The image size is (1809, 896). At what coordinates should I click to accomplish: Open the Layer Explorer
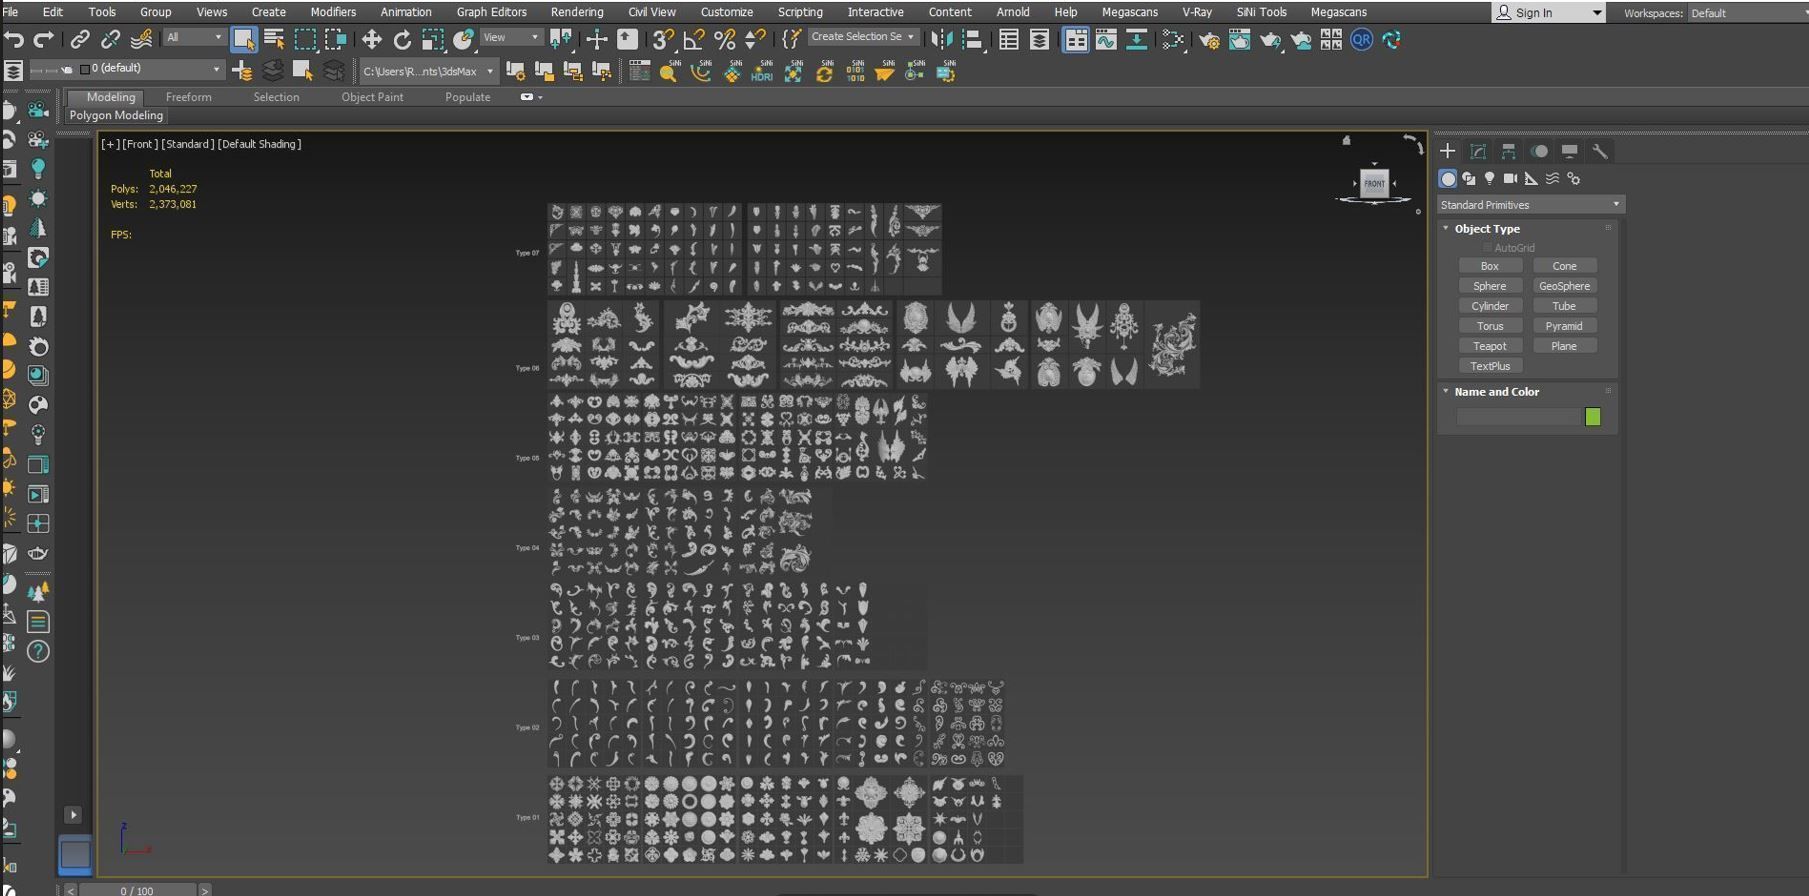1040,39
